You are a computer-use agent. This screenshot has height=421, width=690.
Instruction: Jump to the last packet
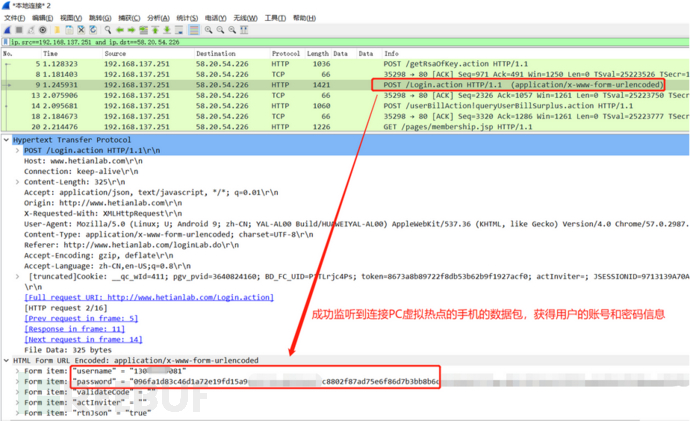(x=167, y=30)
